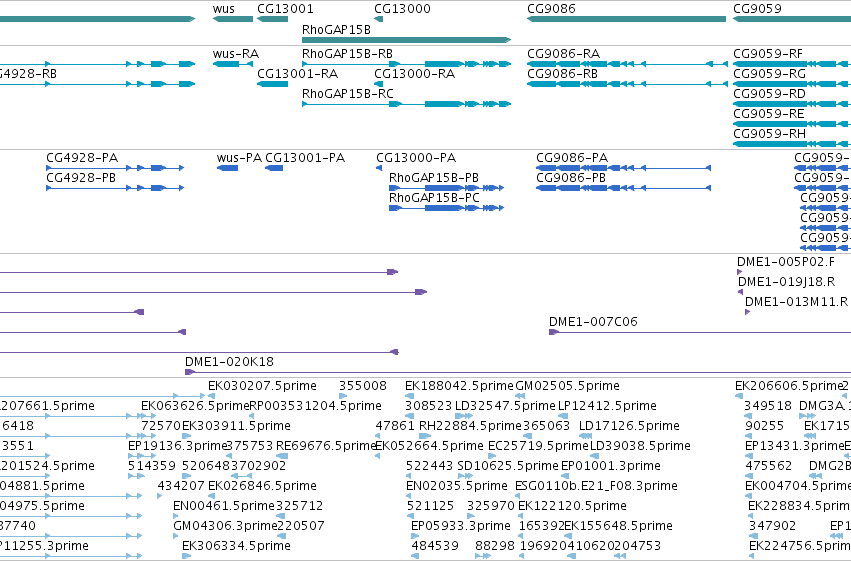Select the EK030207.5prime EST label

pos(262,386)
